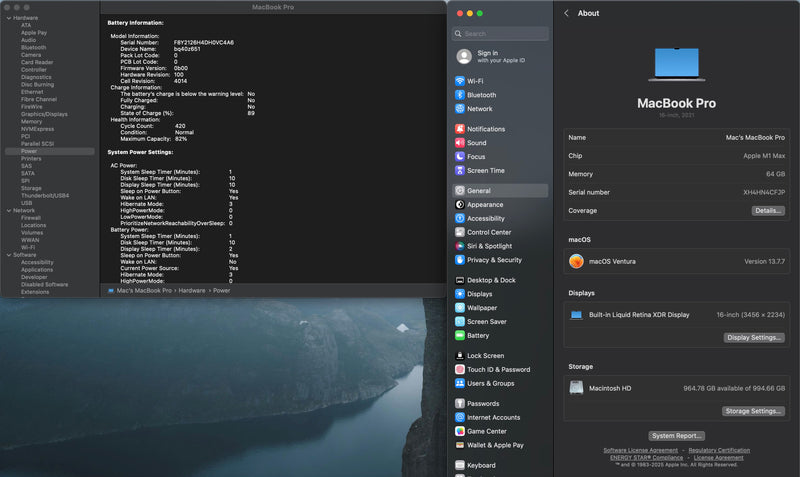Screen dimensions: 800x477
Task: Collapse the Network tree section
Action: [8, 211]
